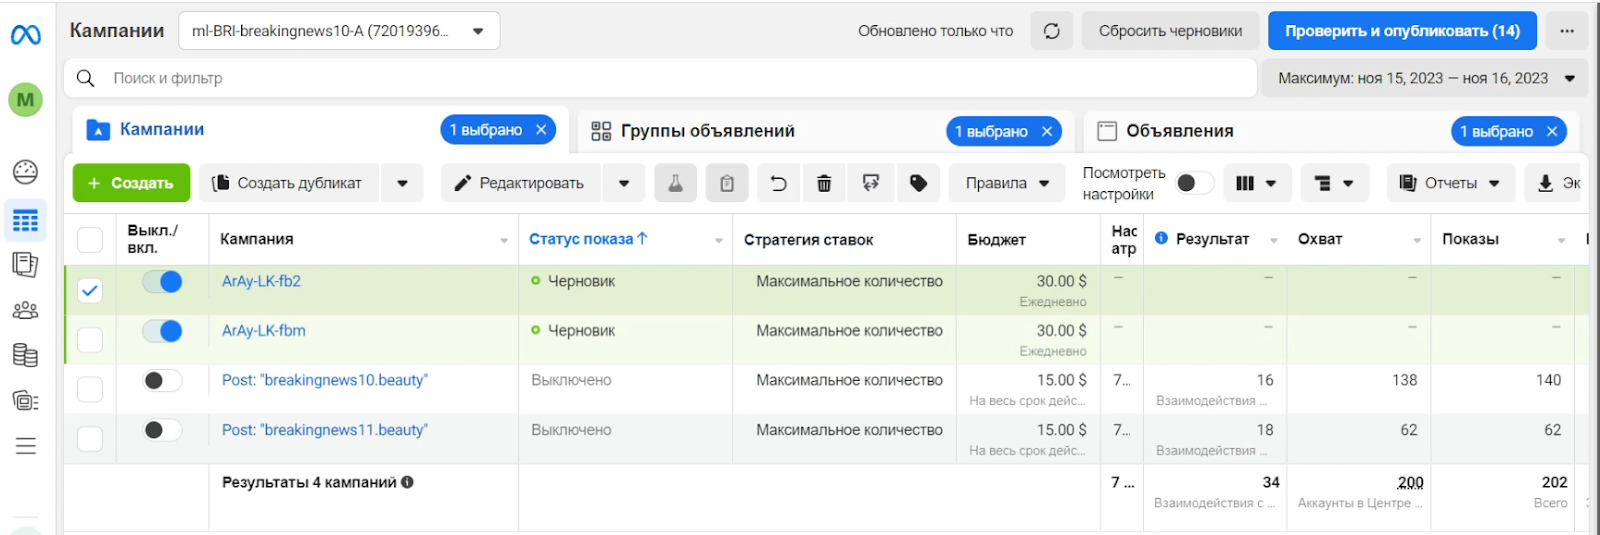Click the tag label icon
1600x535 pixels.
(918, 183)
